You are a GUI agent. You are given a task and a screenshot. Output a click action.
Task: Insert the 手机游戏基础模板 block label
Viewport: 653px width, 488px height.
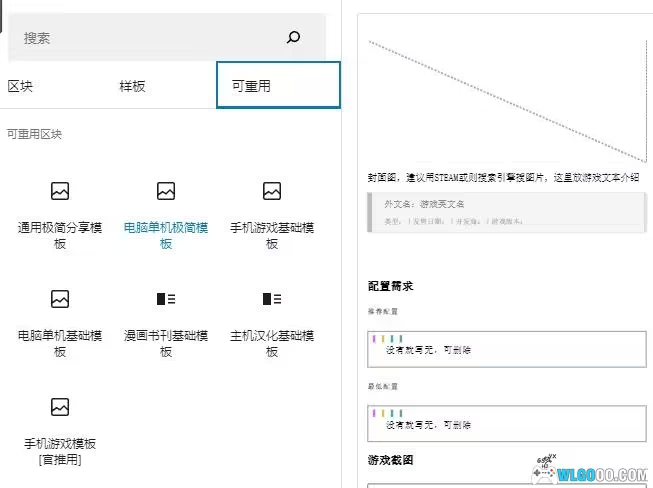[272, 236]
